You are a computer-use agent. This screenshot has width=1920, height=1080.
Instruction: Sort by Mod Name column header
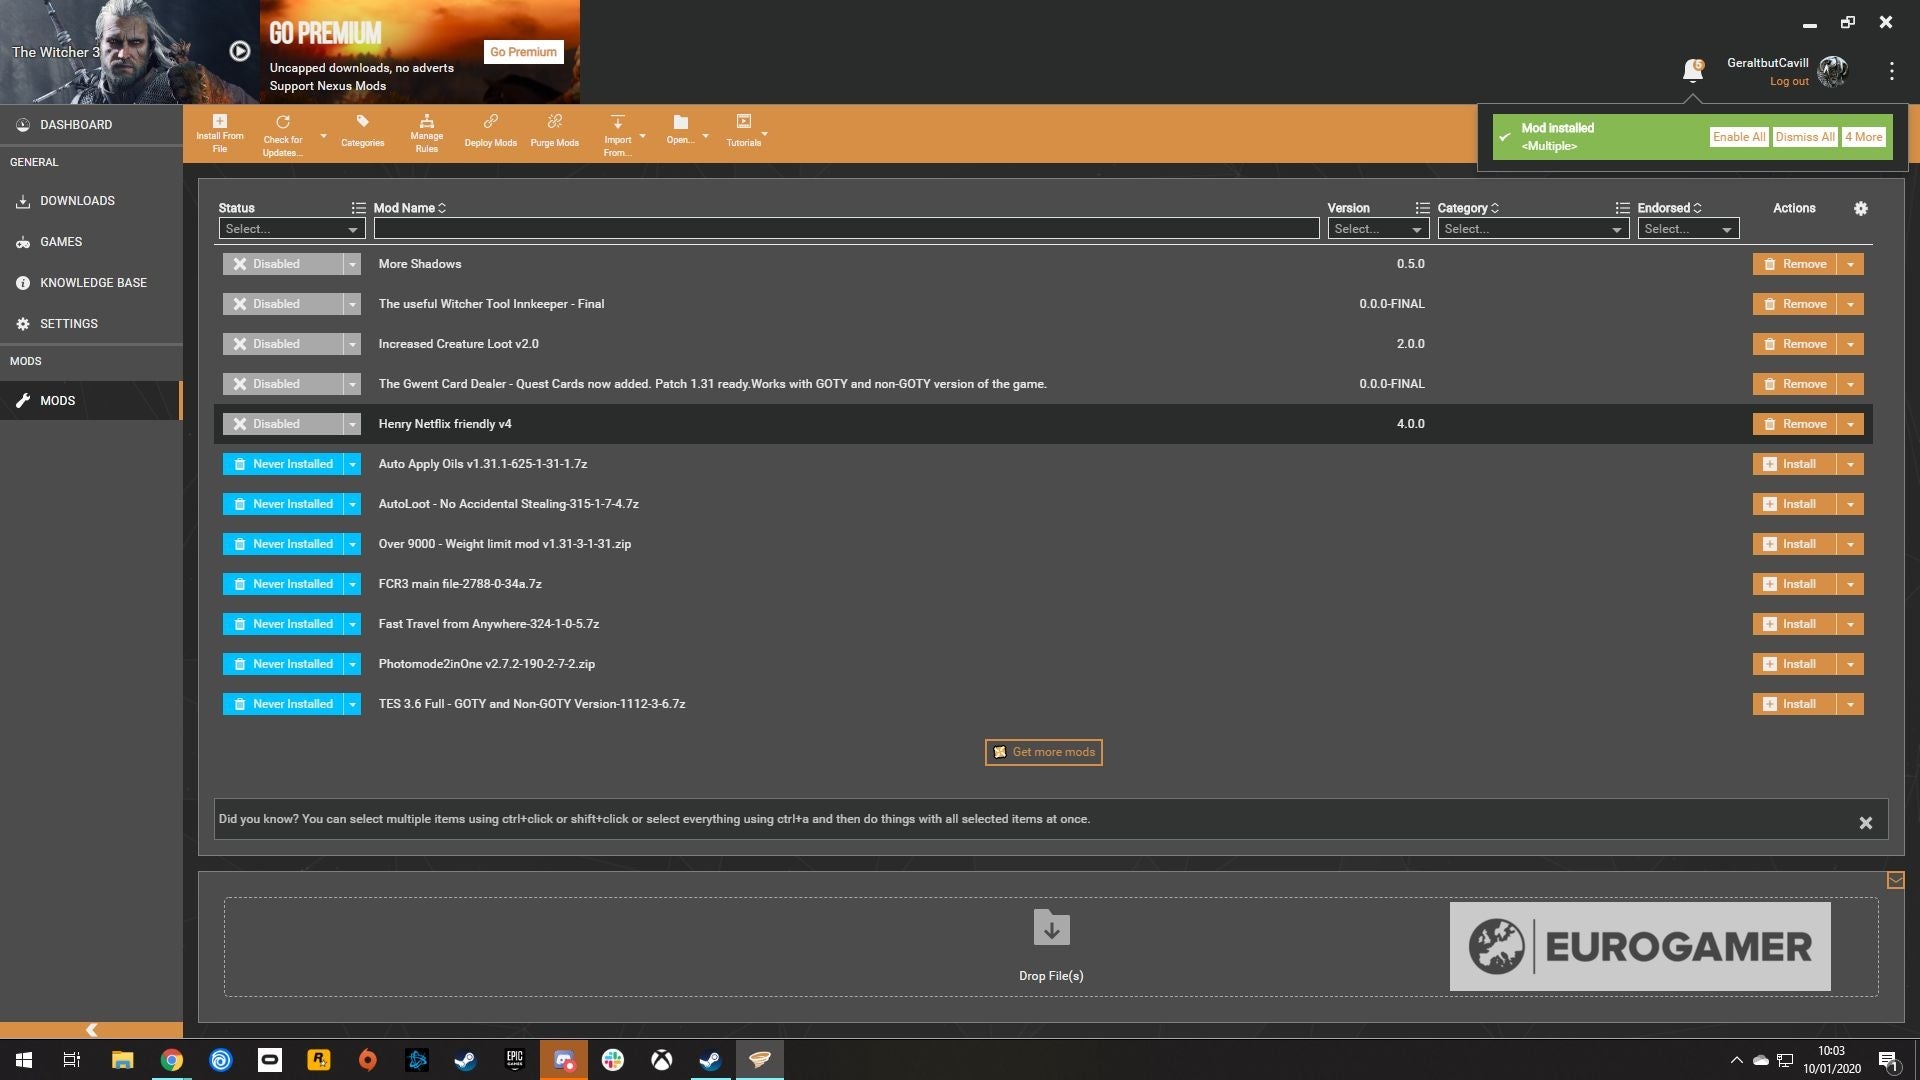pyautogui.click(x=409, y=208)
